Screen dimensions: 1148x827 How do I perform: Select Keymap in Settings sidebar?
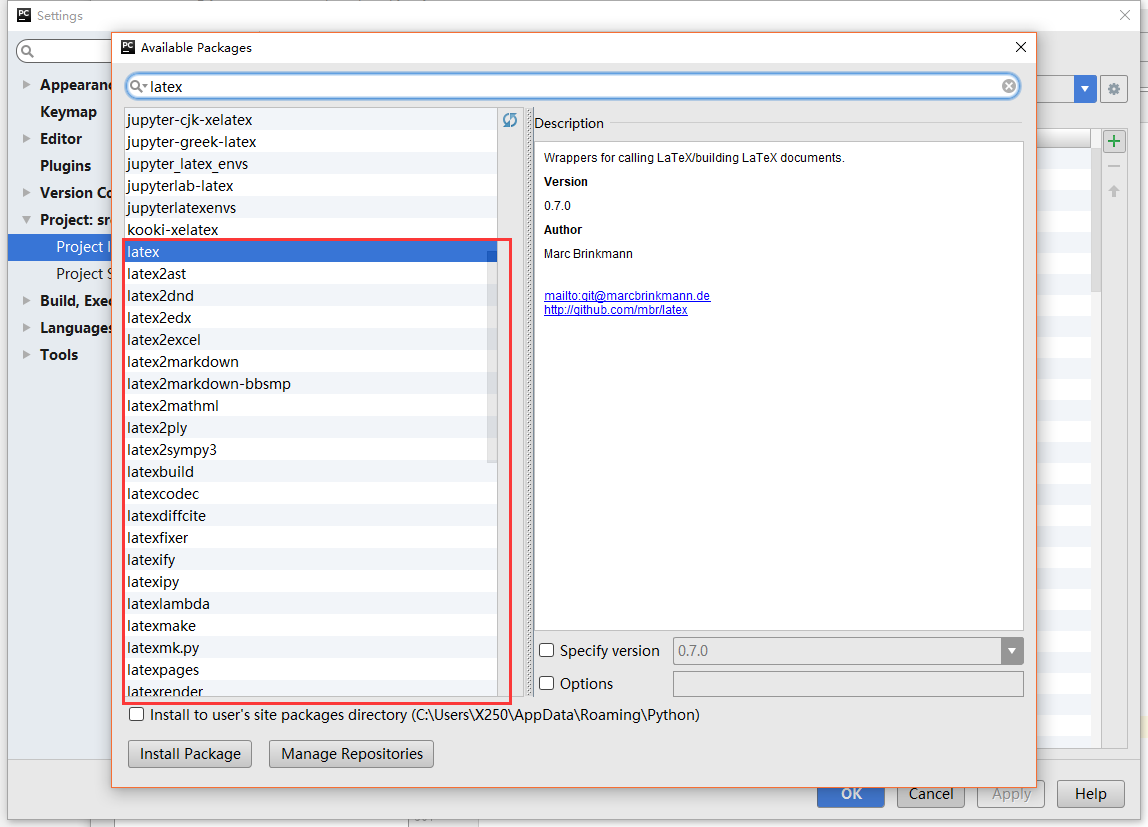tap(68, 112)
